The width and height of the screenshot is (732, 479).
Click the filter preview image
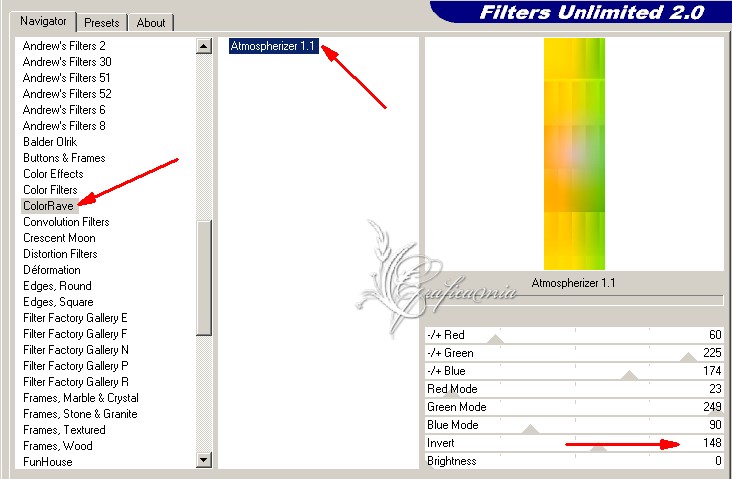click(574, 154)
